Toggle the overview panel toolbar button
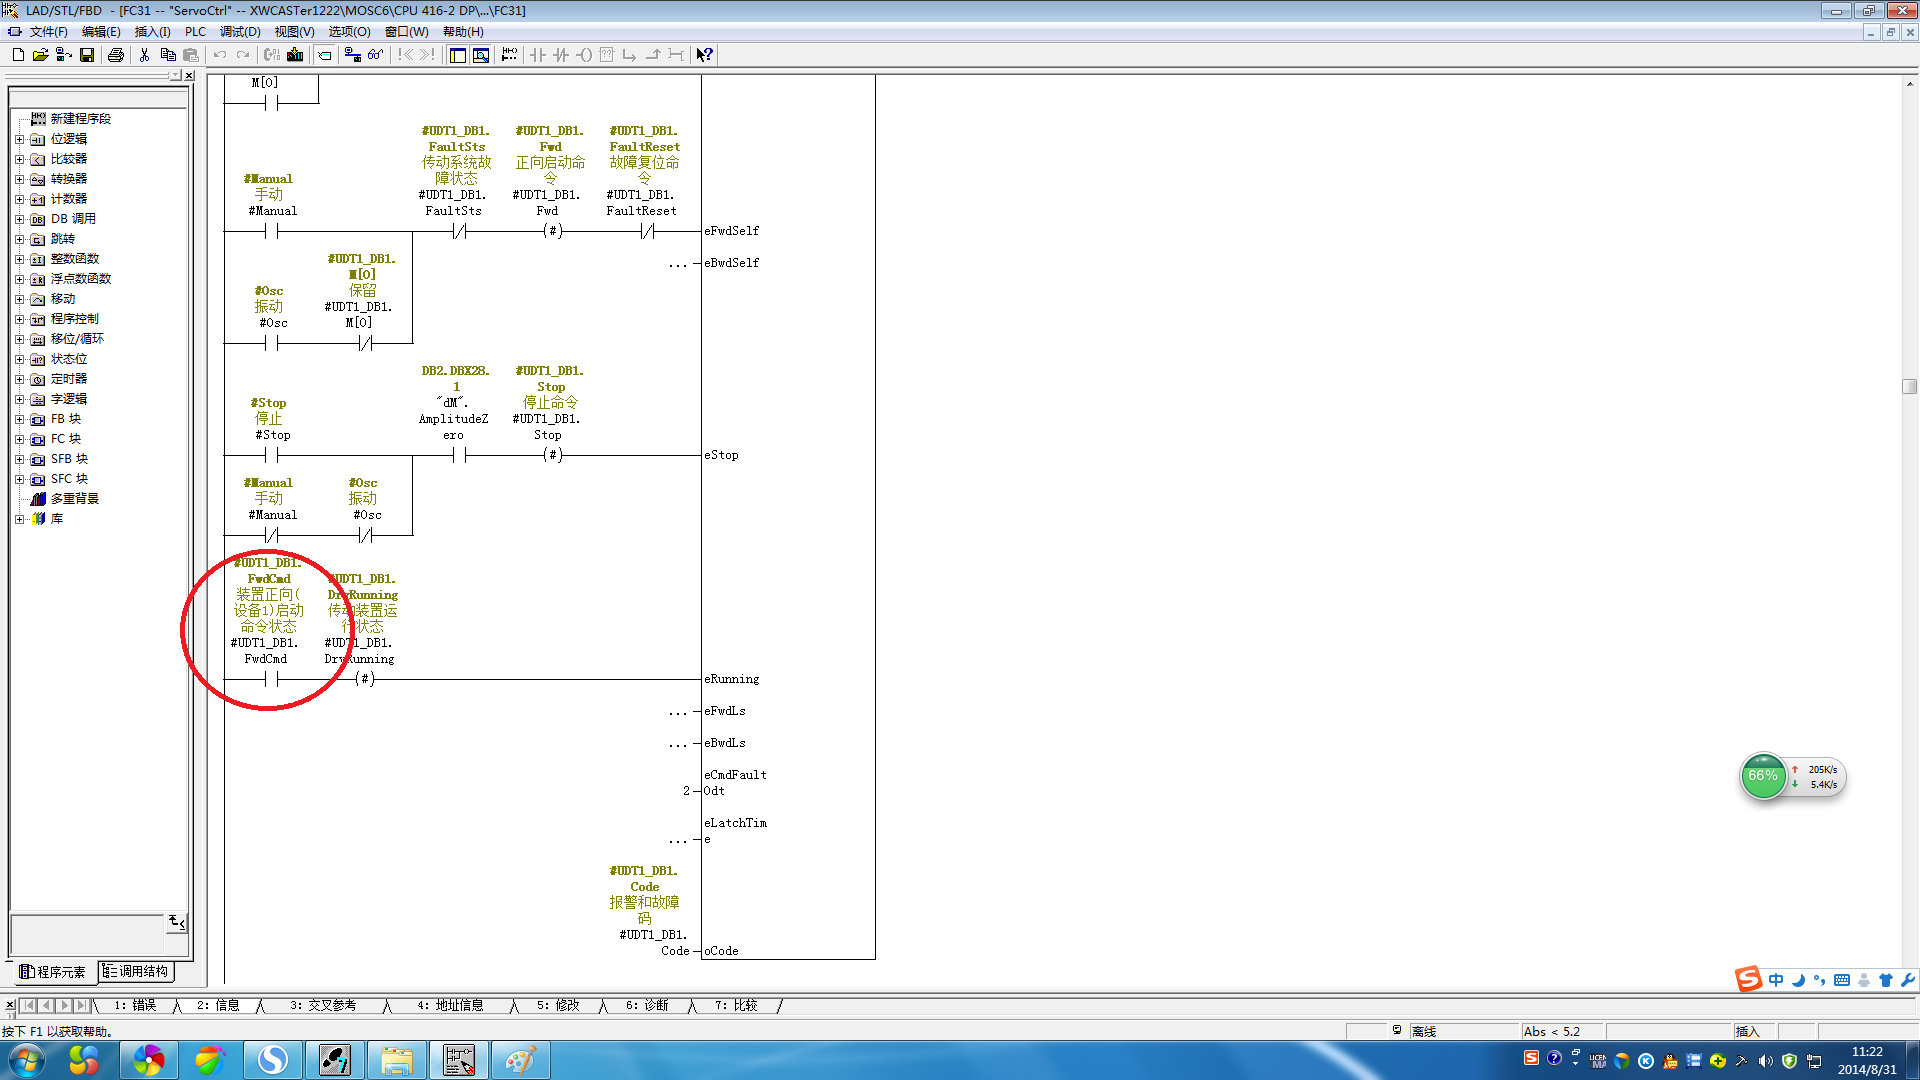This screenshot has width=1920, height=1080. click(x=457, y=55)
